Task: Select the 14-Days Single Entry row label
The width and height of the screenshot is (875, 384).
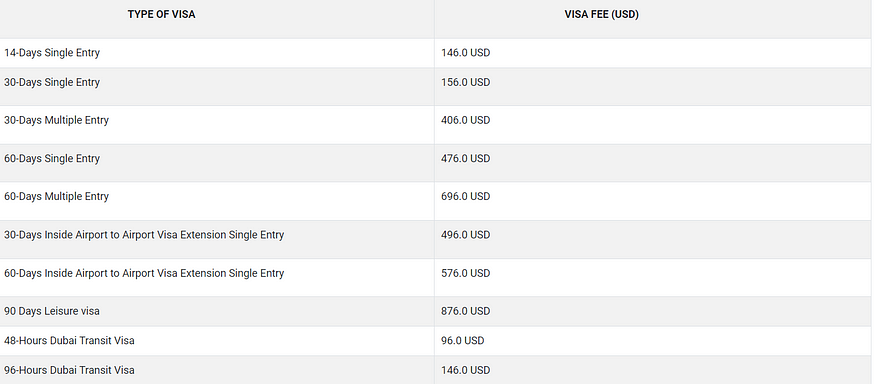Action: 52,53
